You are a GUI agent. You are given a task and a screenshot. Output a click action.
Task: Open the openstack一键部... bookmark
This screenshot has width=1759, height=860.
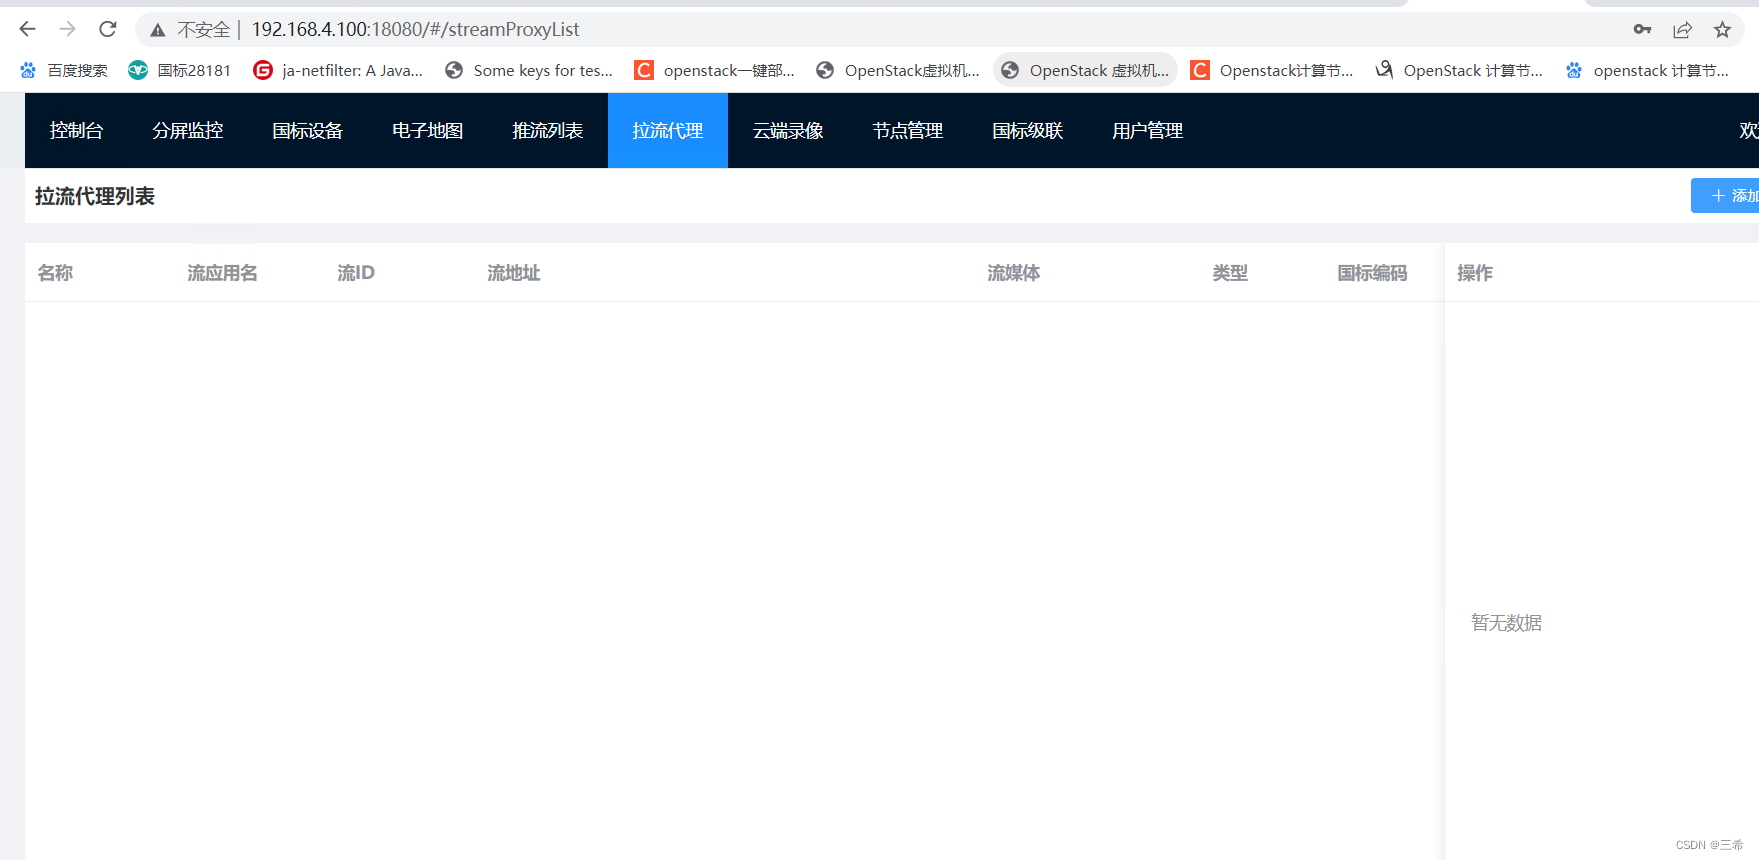click(x=715, y=70)
